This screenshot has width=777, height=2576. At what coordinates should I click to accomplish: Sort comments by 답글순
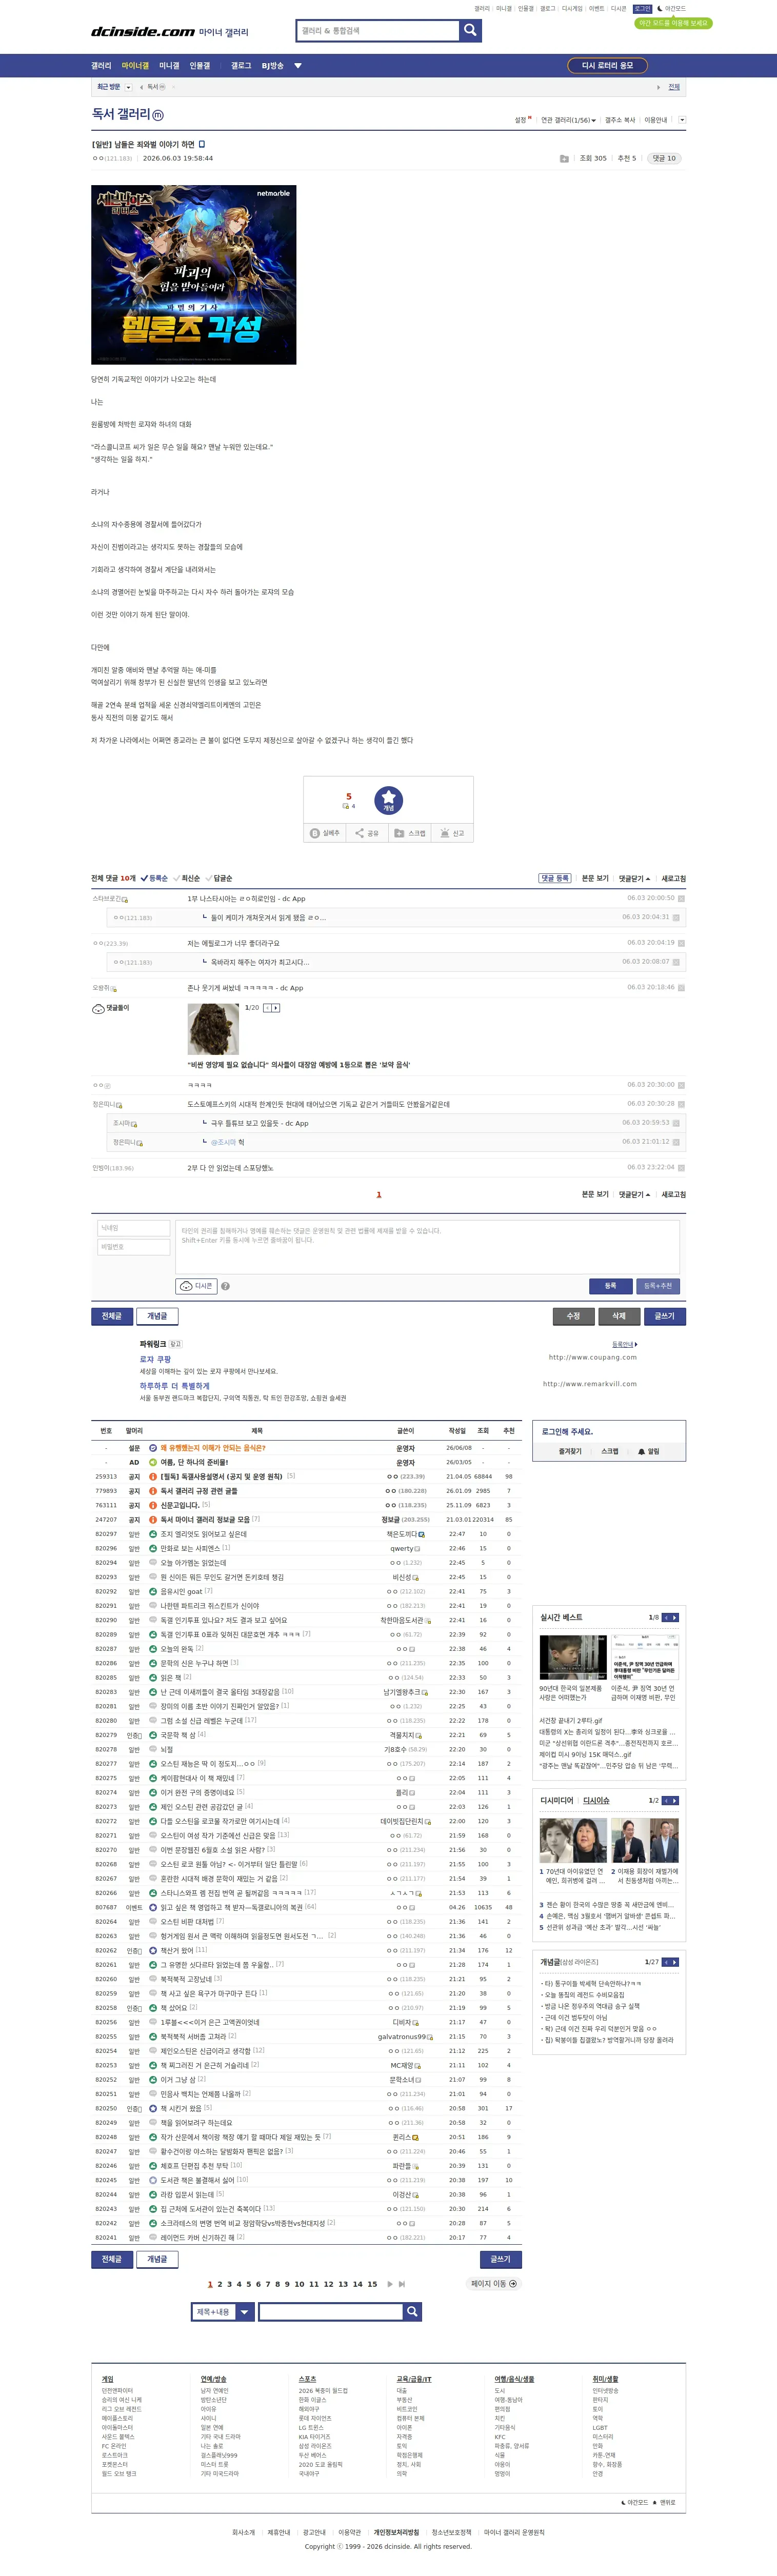(219, 878)
